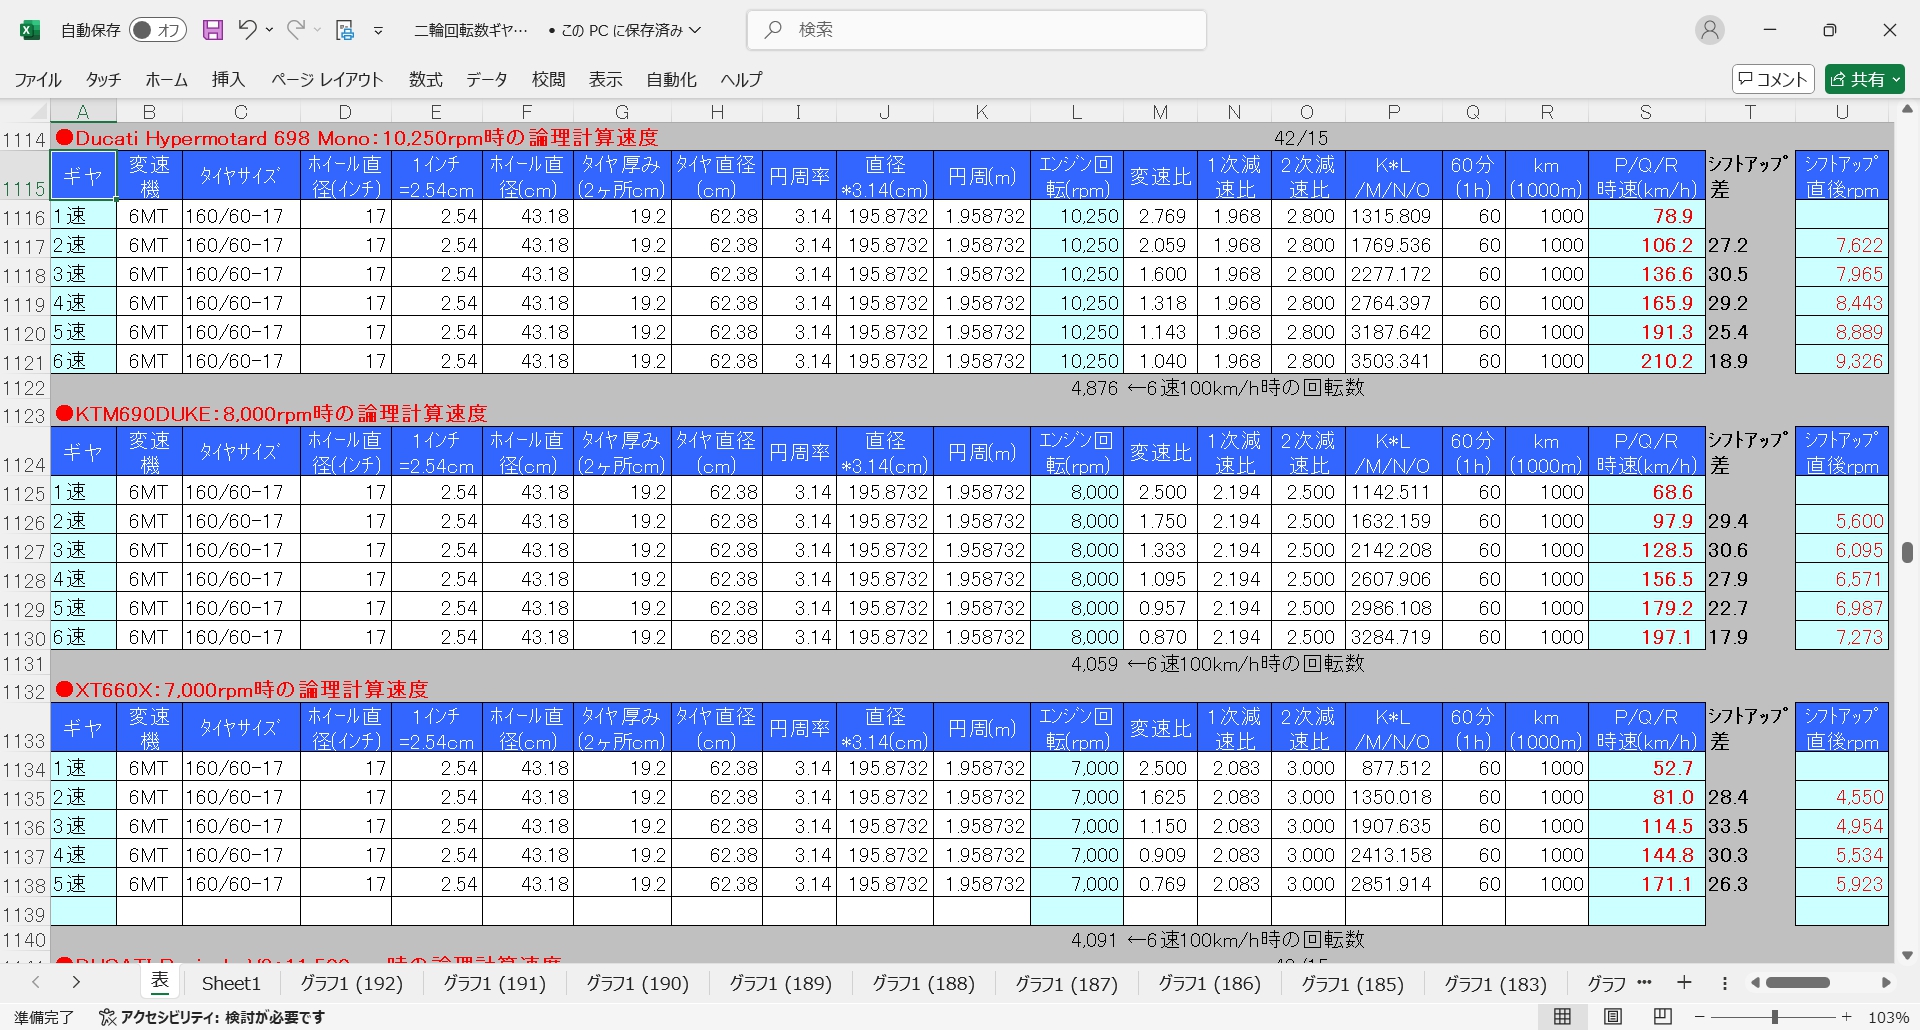Select cell with speed 210.2
1920x1030 pixels.
[1646, 361]
